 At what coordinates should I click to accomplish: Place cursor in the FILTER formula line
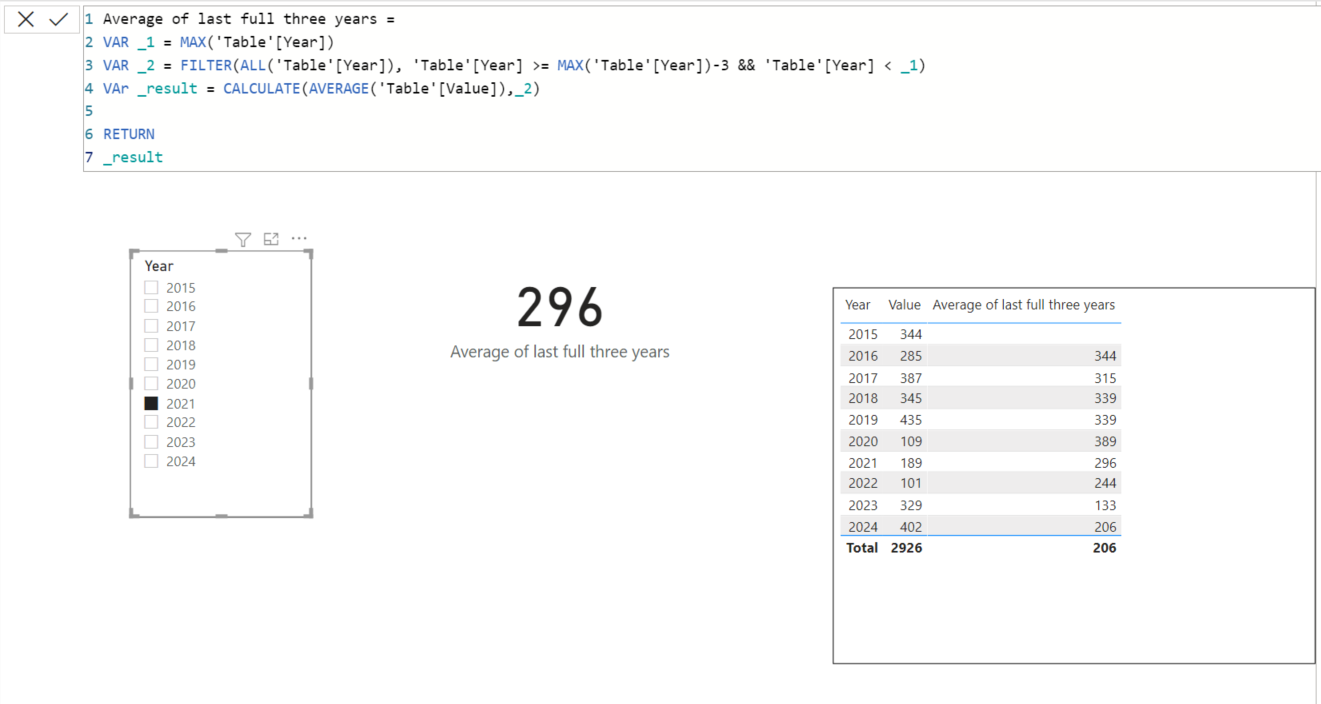click(514, 65)
